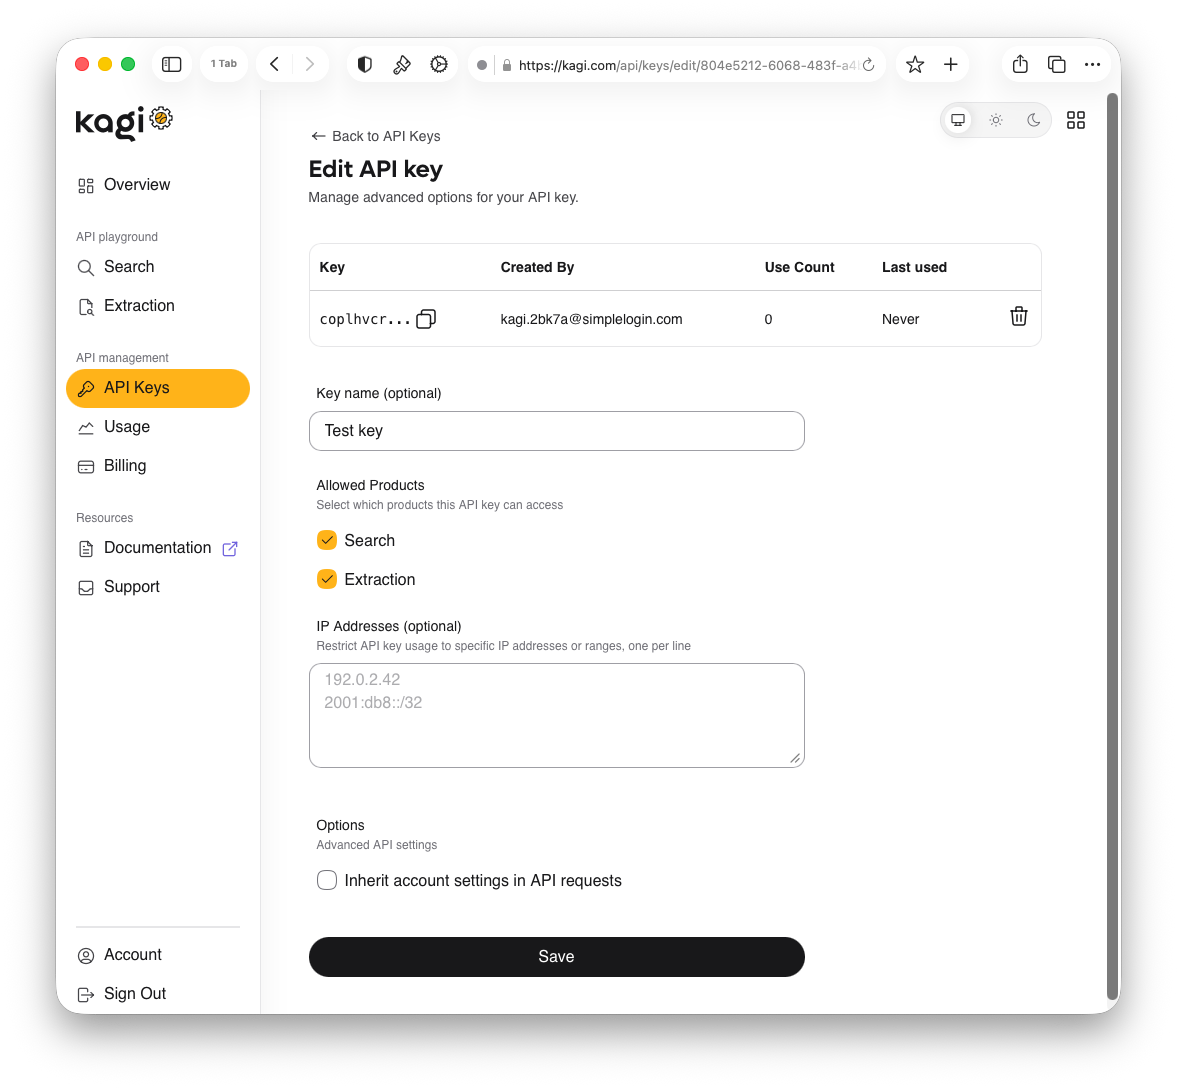
Task: Toggle the browser sidebar icon
Action: tap(171, 65)
